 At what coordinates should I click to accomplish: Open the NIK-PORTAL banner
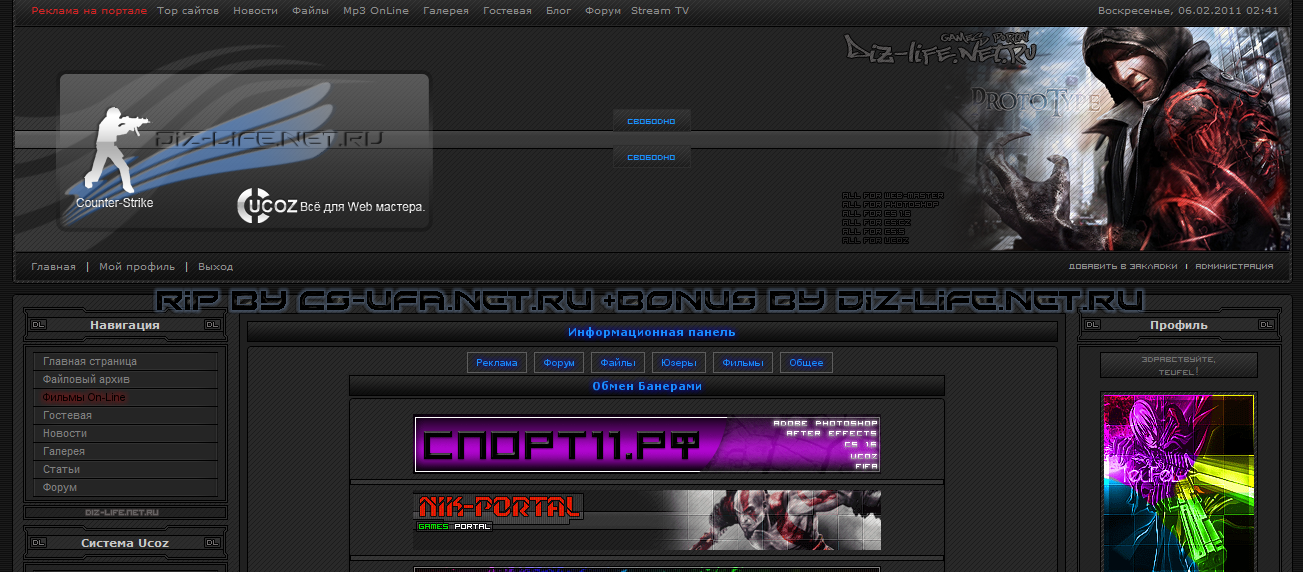(647, 519)
